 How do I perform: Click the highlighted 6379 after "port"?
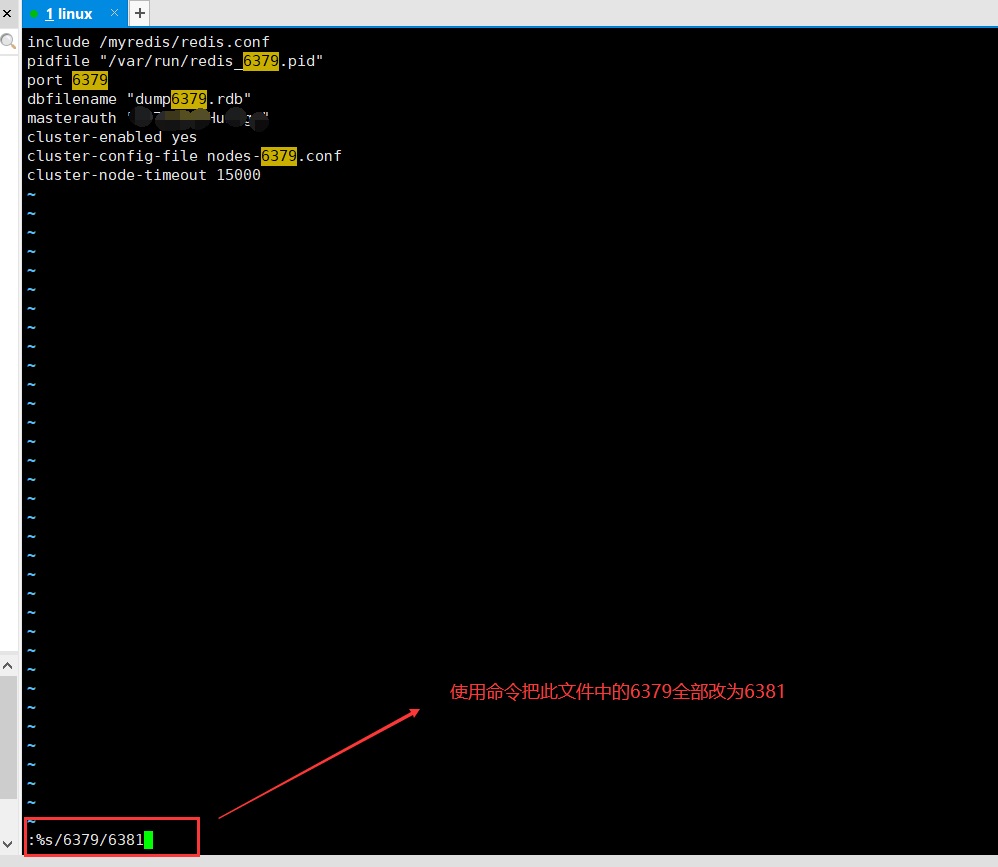(x=90, y=80)
